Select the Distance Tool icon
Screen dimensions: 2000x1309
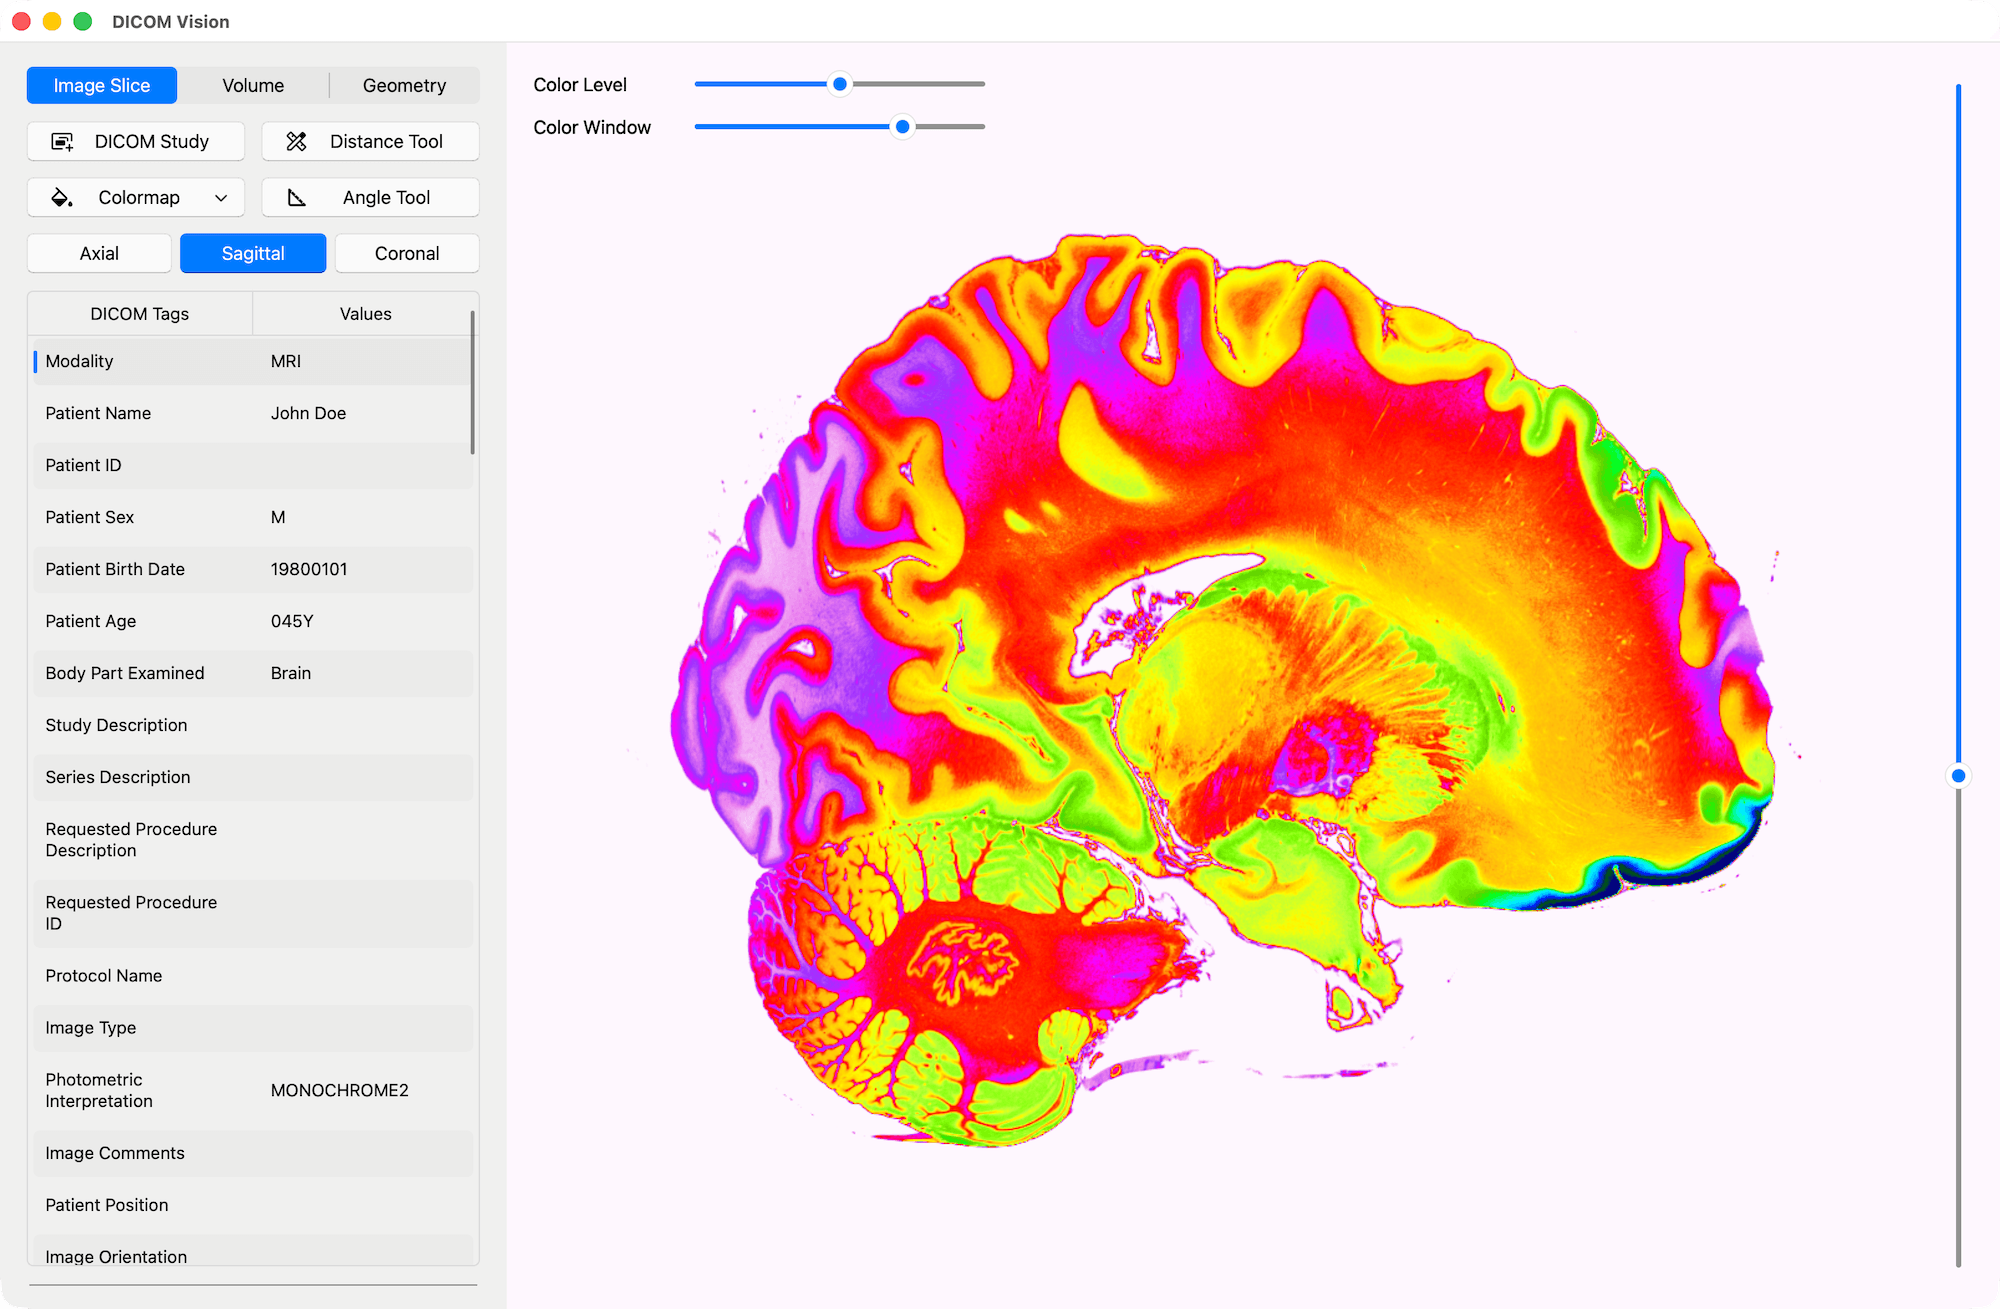point(297,141)
